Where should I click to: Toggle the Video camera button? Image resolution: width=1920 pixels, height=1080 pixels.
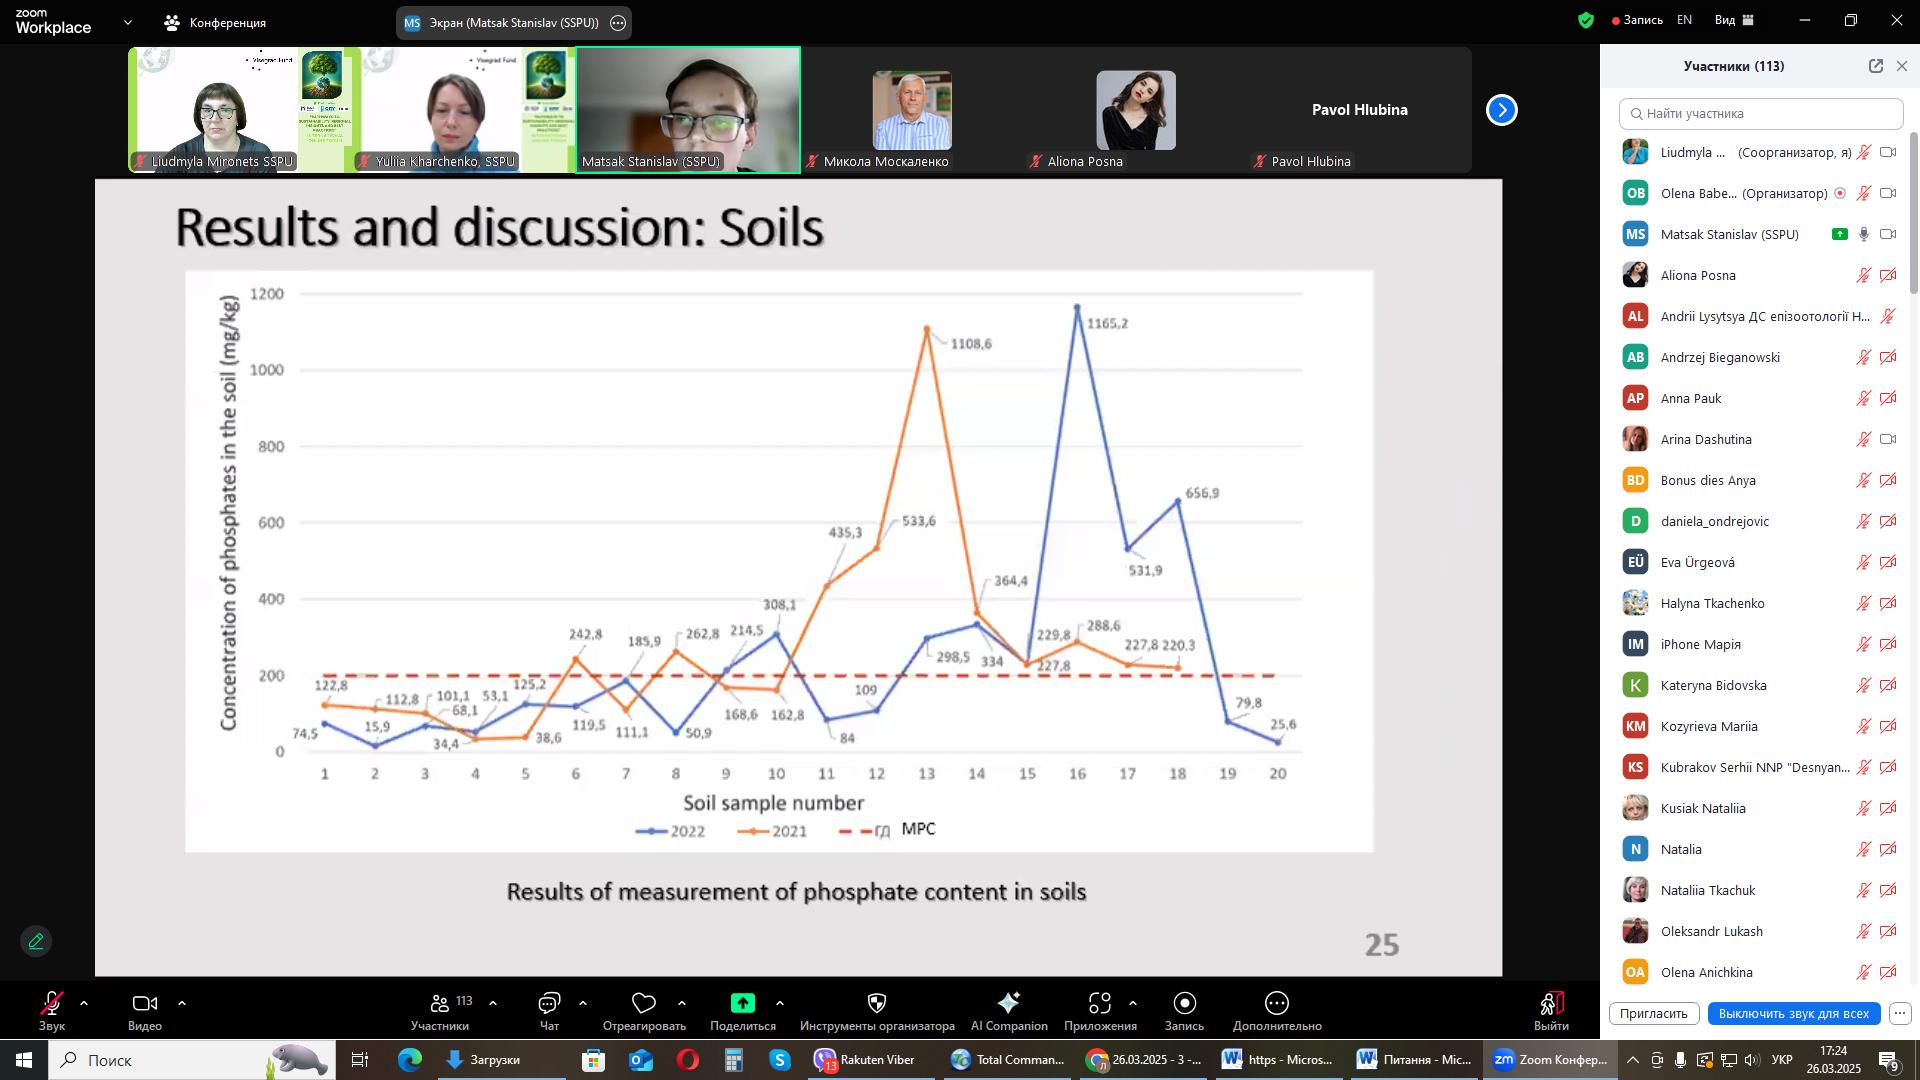point(144,1004)
